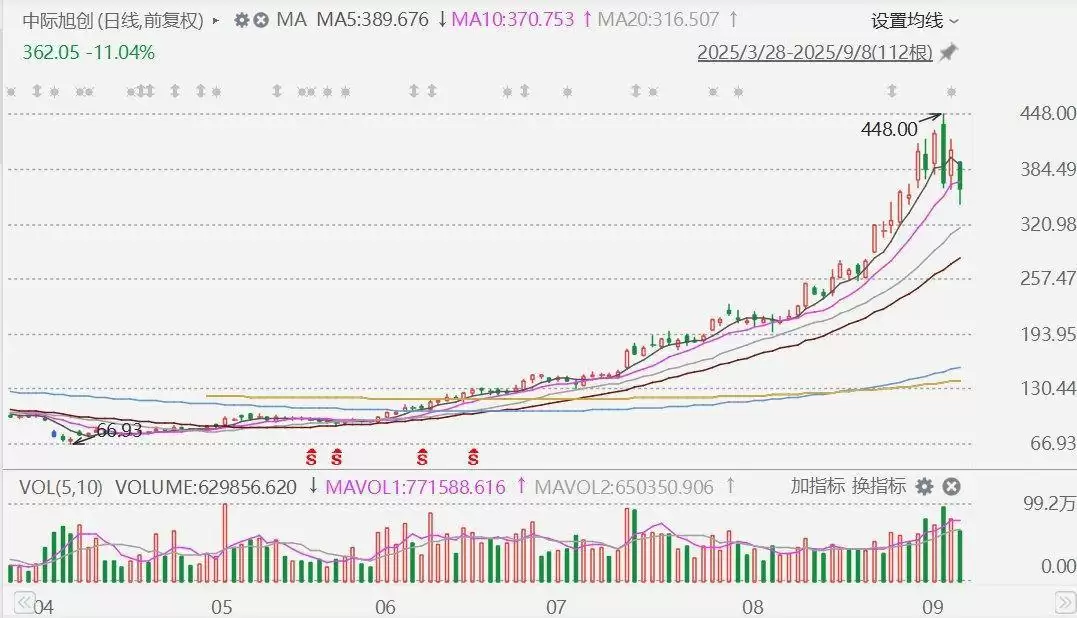This screenshot has height=618, width=1077.
Task: Click the 换指标 button
Action: click(878, 487)
